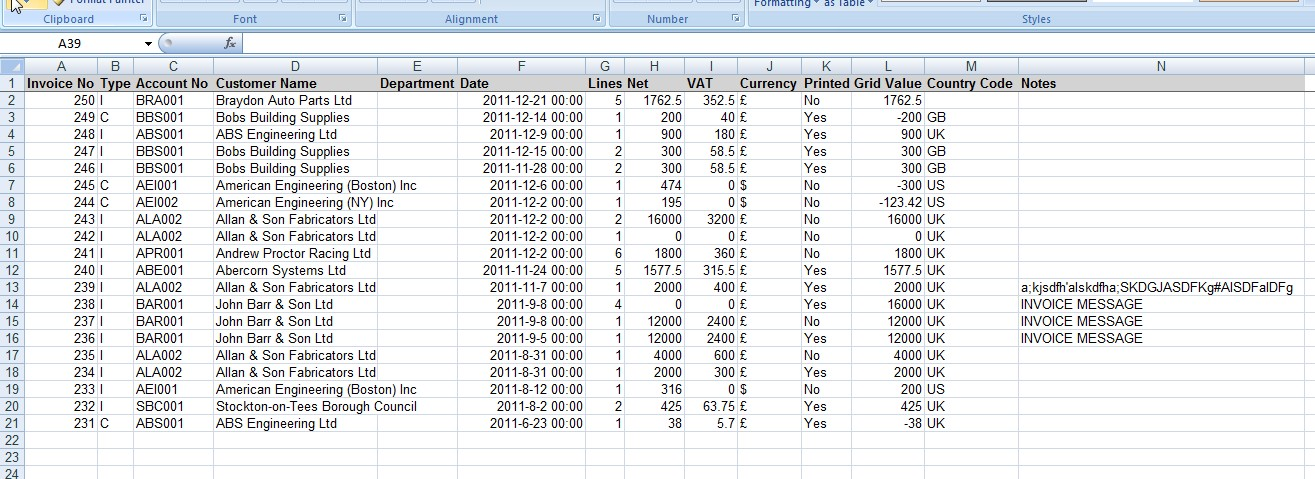Viewport: 1315px width, 479px height.
Task: Click the Select All corner button
Action: click(11, 66)
